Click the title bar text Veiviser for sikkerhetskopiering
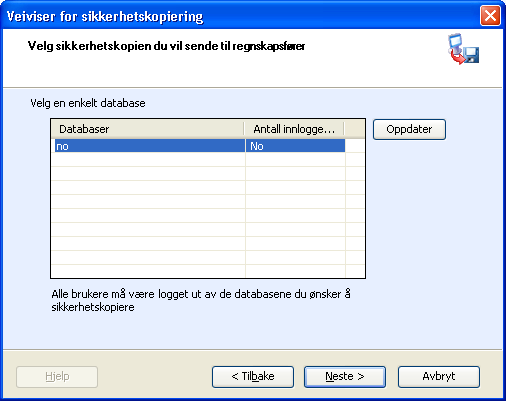This screenshot has height=401, width=506. 105,16
